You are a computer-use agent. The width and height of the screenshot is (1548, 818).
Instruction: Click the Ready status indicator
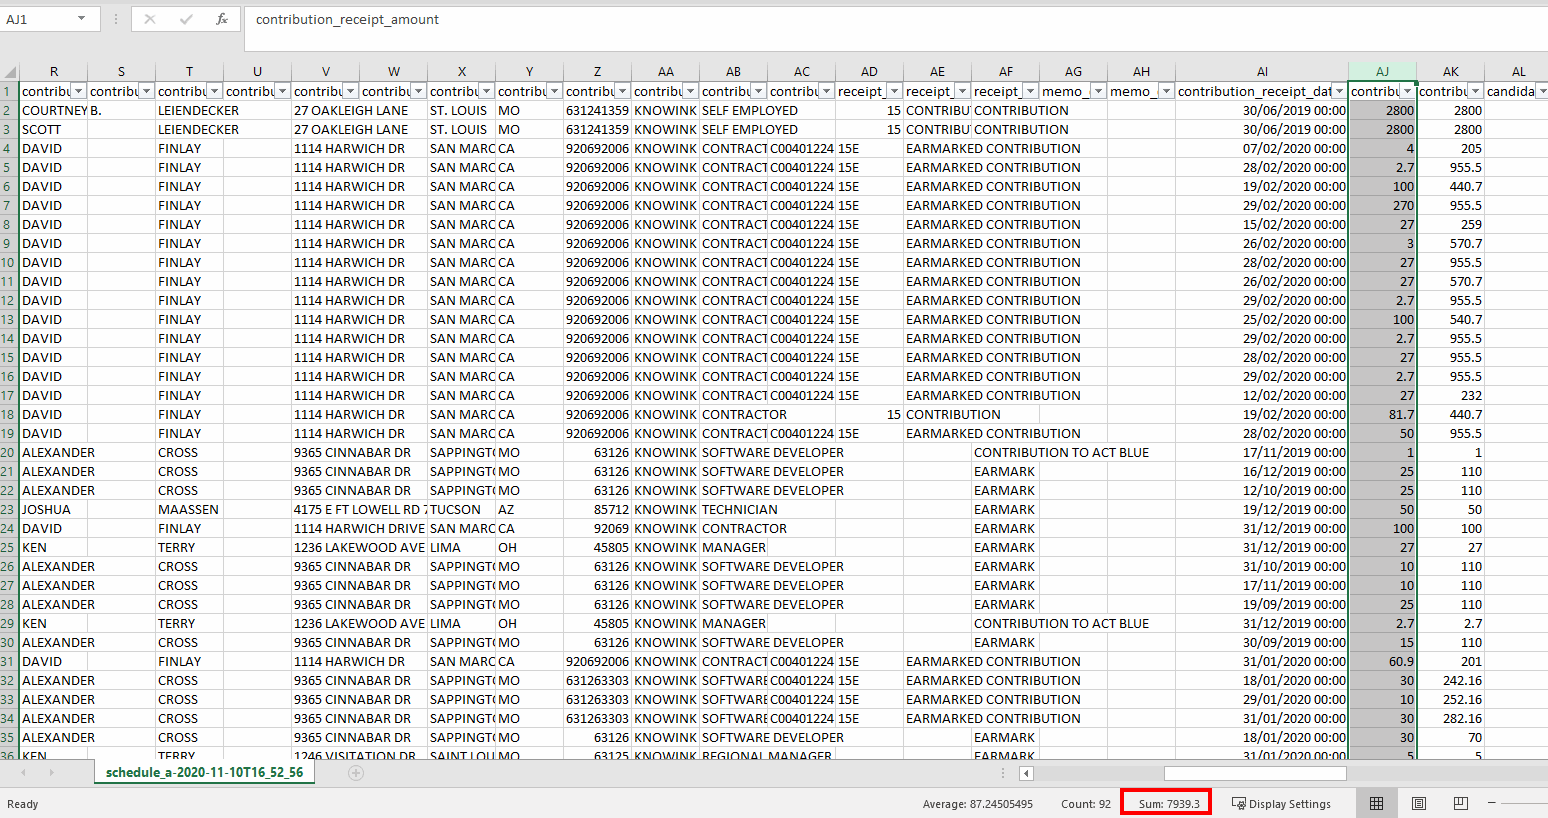pyautogui.click(x=23, y=804)
